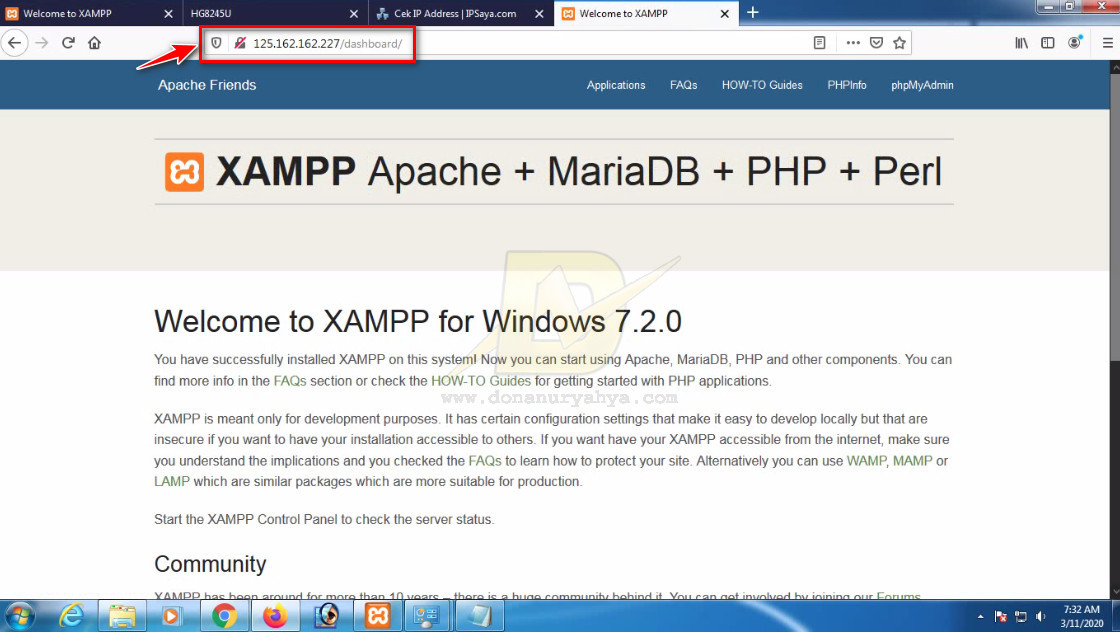The image size is (1120, 632).
Task: Show hidden tray icons arrow
Action: pyautogui.click(x=980, y=616)
